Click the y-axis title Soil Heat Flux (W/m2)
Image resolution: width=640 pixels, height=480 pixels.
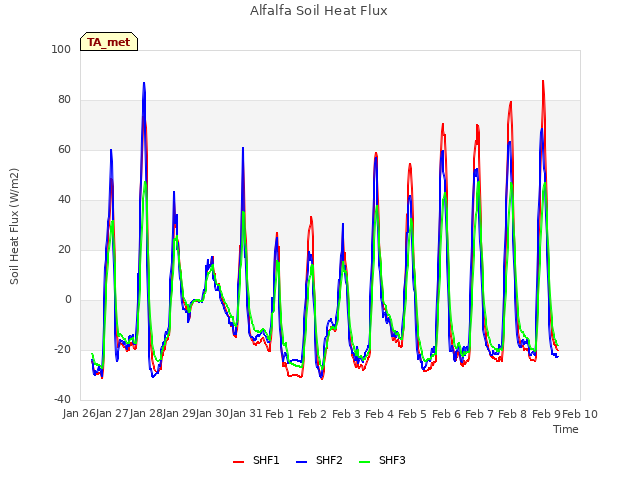14,226
